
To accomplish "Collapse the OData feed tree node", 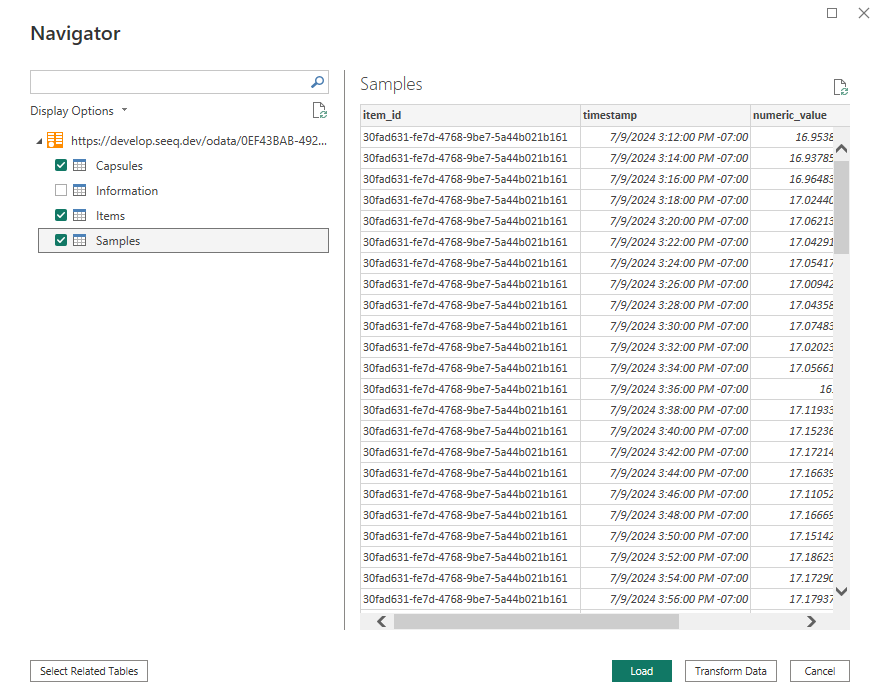I will pyautogui.click(x=38, y=139).
